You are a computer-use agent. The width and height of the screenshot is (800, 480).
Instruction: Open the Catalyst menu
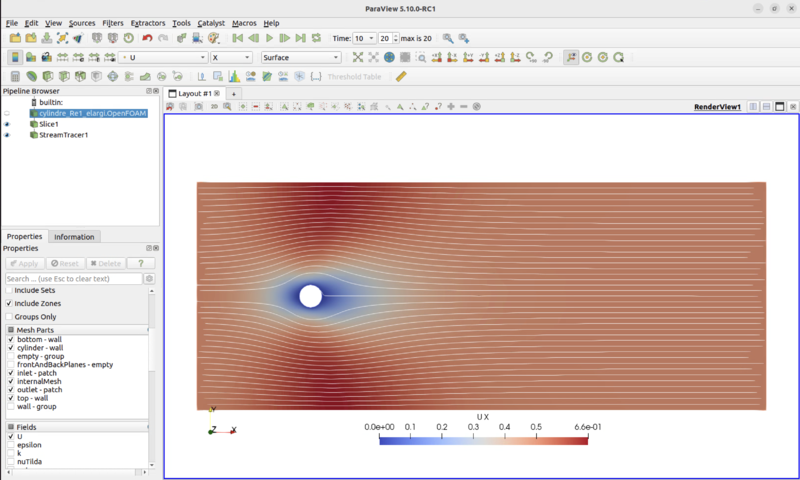pos(211,23)
